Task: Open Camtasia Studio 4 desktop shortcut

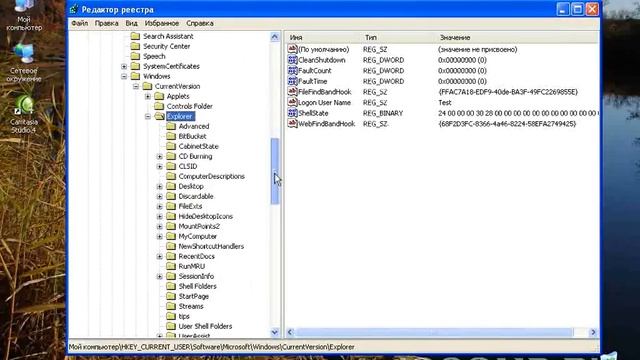Action: [24, 114]
